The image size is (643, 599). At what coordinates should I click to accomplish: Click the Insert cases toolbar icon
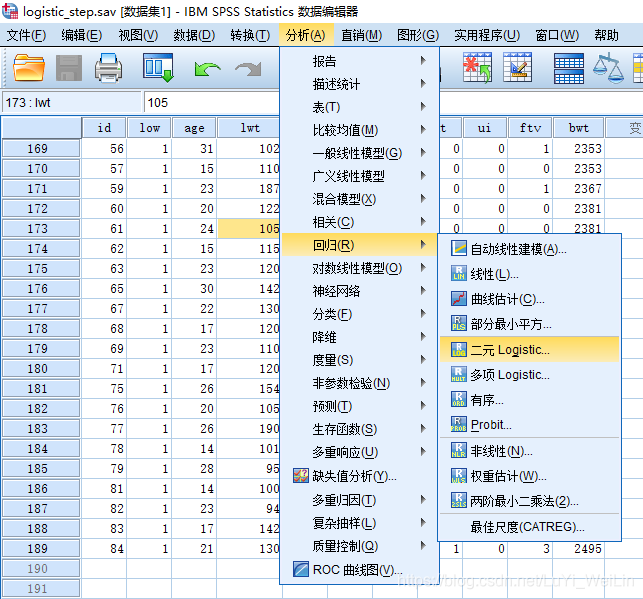[x=477, y=68]
